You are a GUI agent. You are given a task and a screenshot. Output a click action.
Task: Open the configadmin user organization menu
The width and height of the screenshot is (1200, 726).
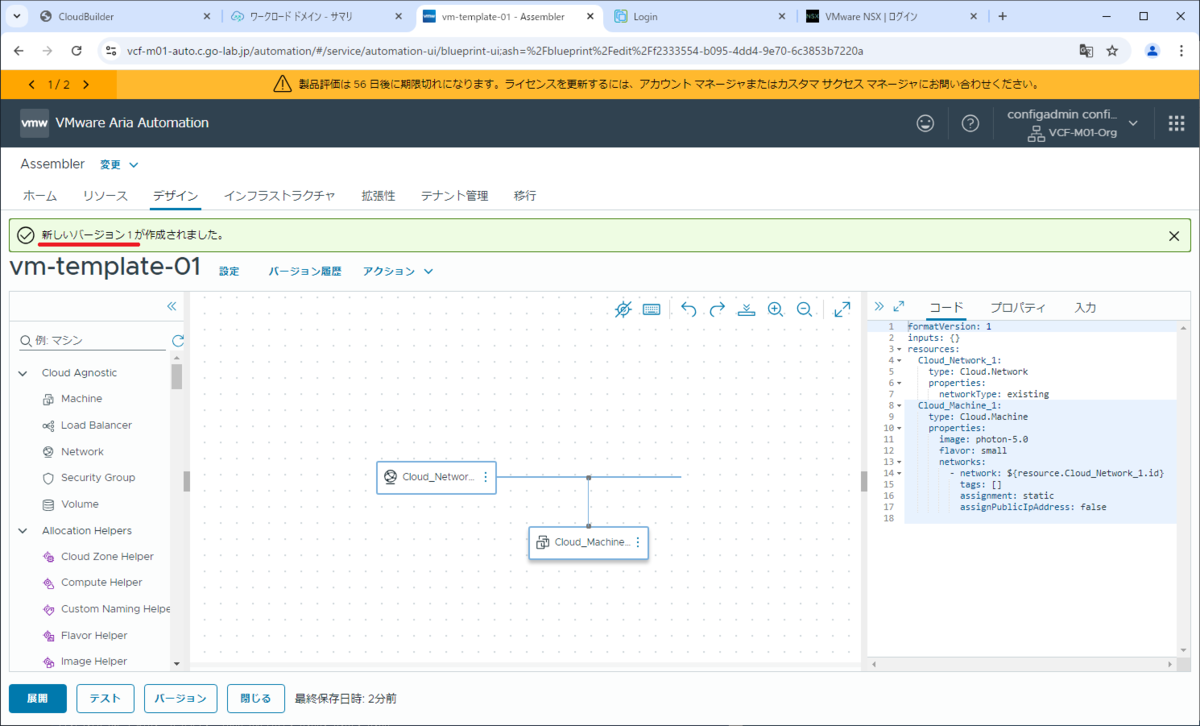[1073, 123]
